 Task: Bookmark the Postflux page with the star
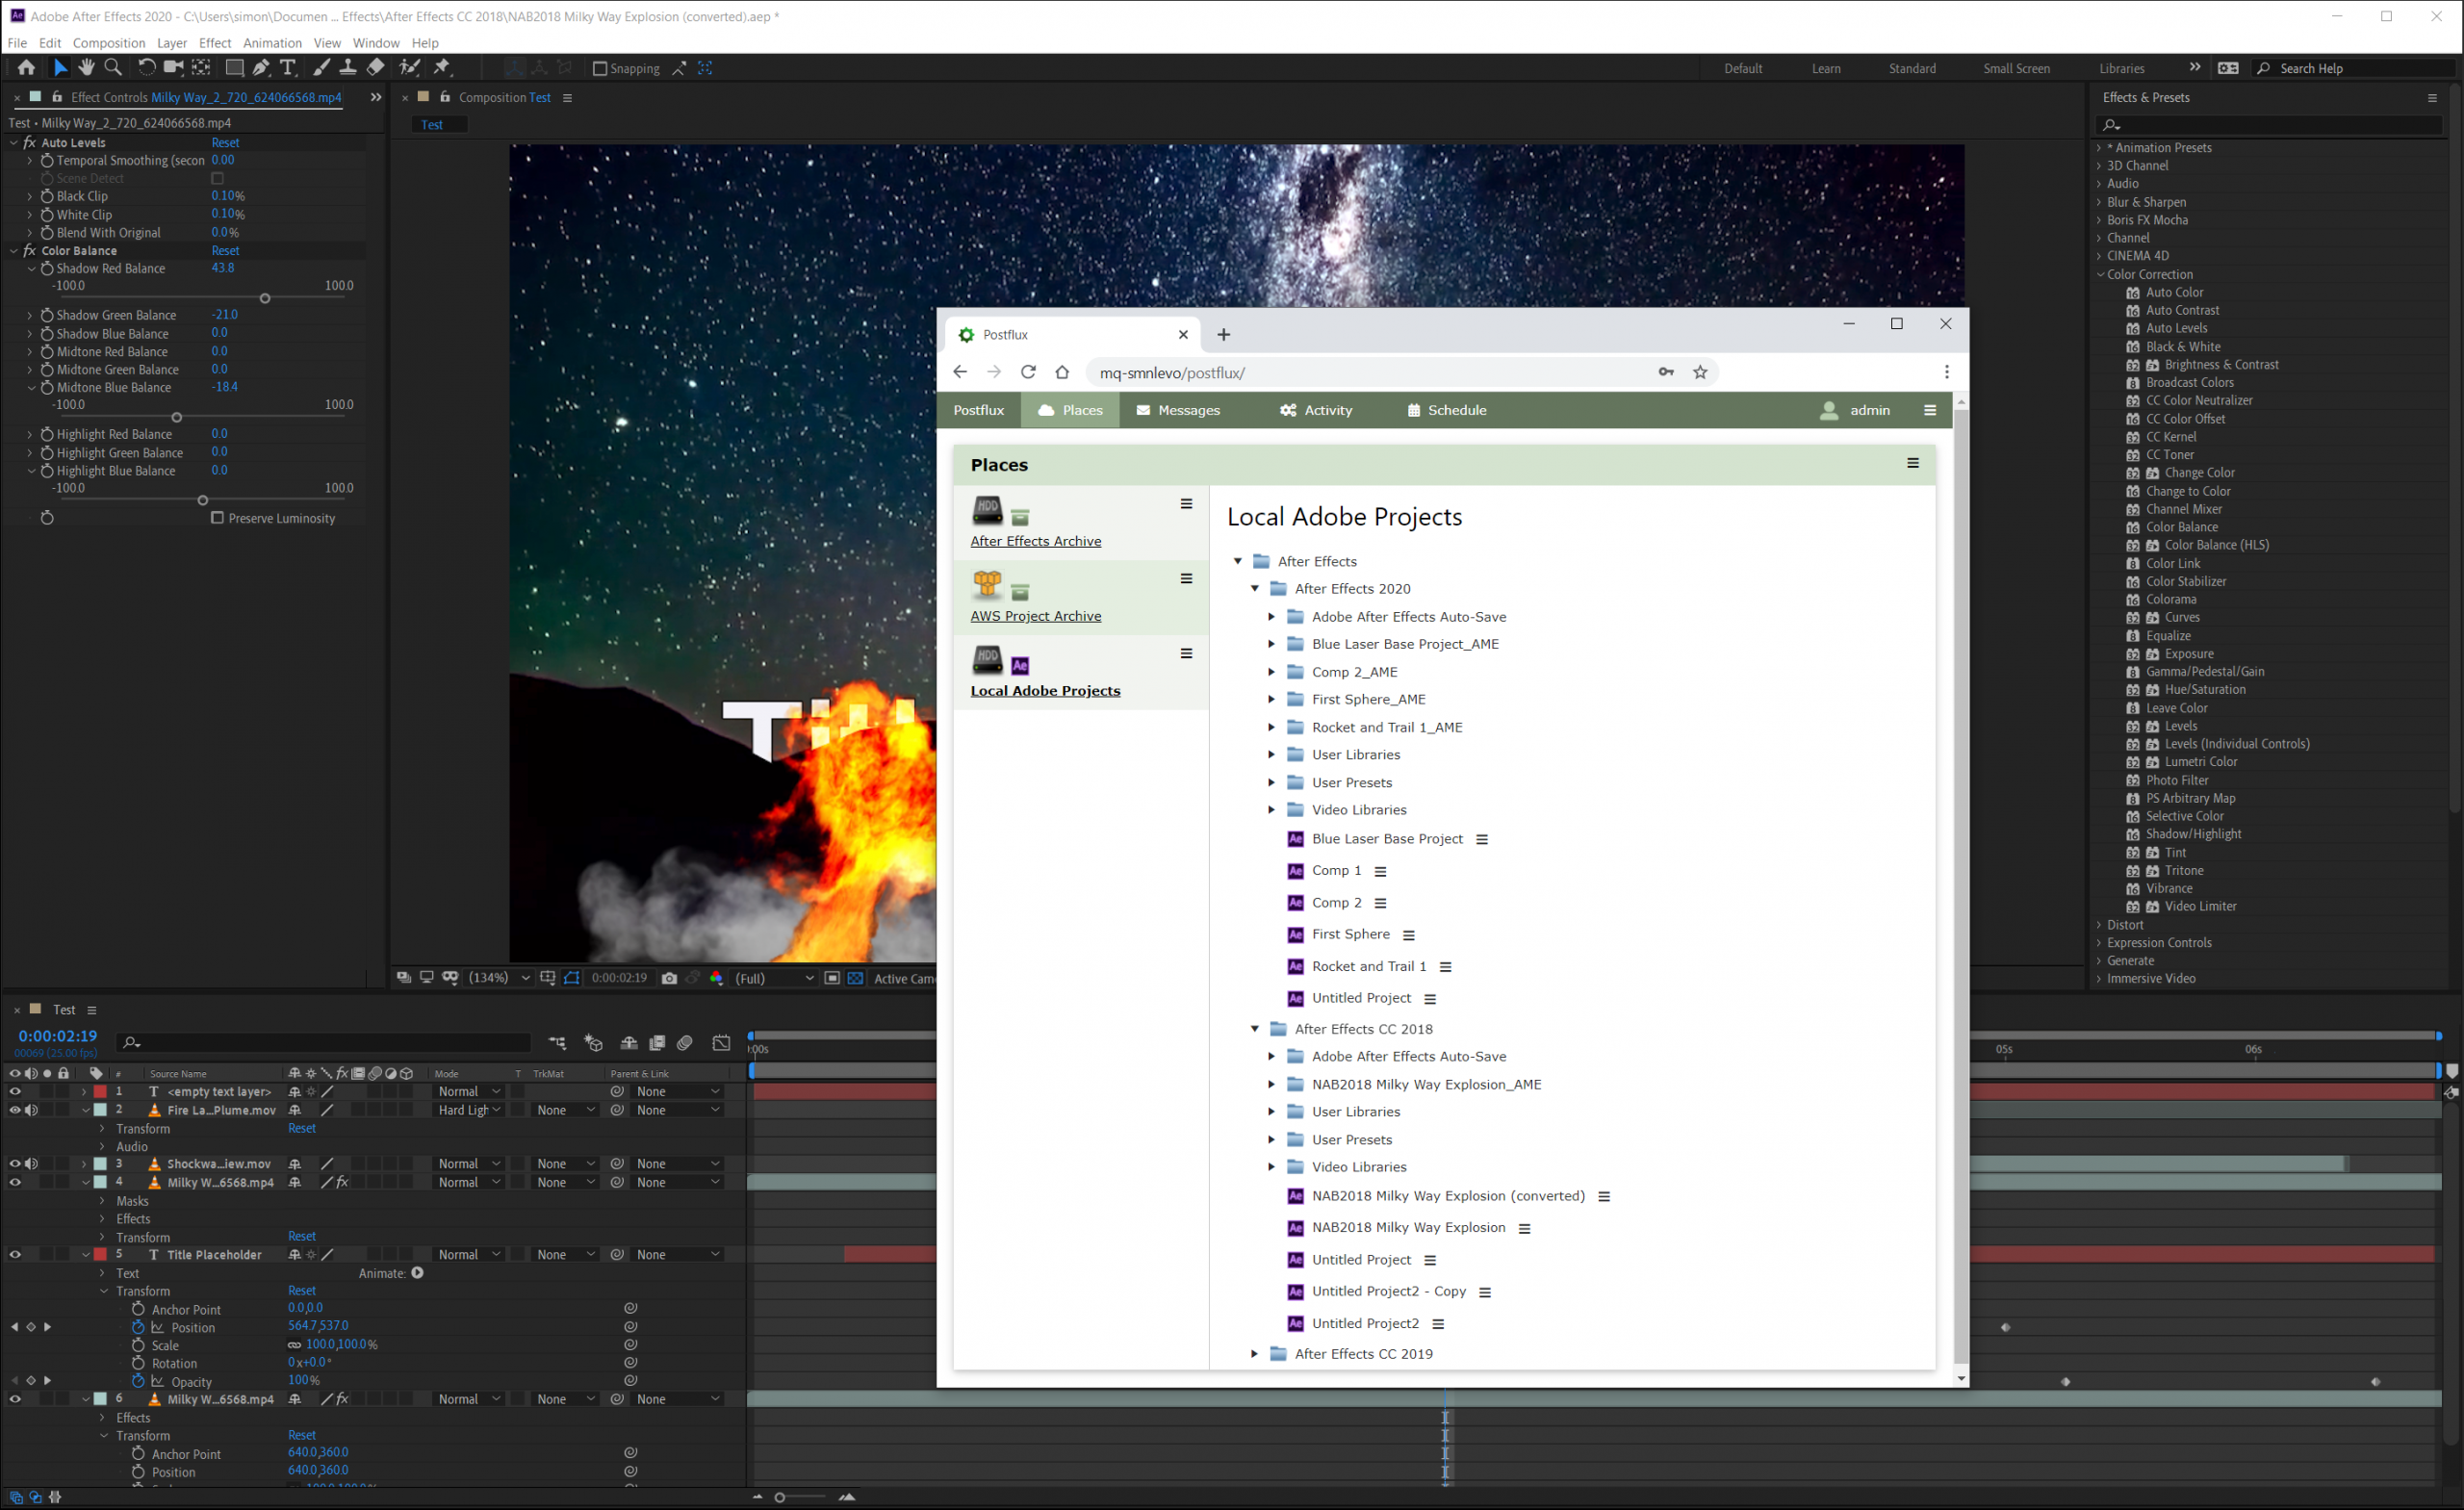(x=1700, y=372)
